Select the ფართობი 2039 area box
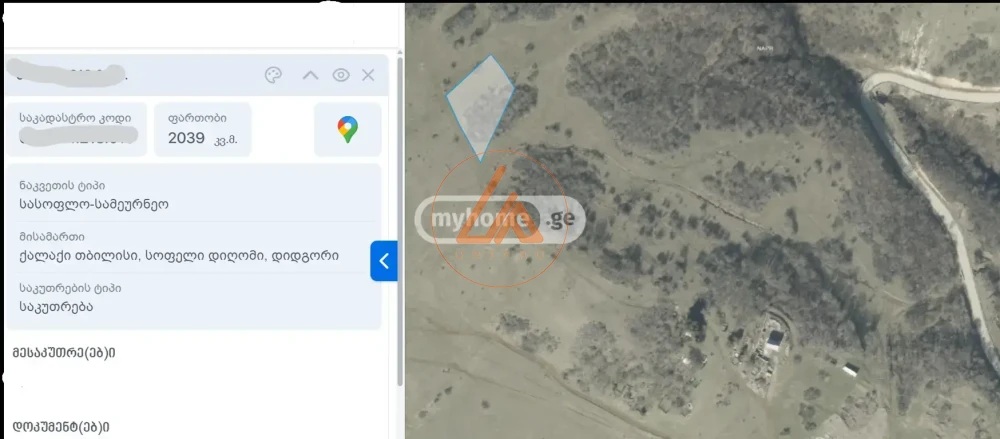Image resolution: width=1000 pixels, height=439 pixels. pos(203,130)
